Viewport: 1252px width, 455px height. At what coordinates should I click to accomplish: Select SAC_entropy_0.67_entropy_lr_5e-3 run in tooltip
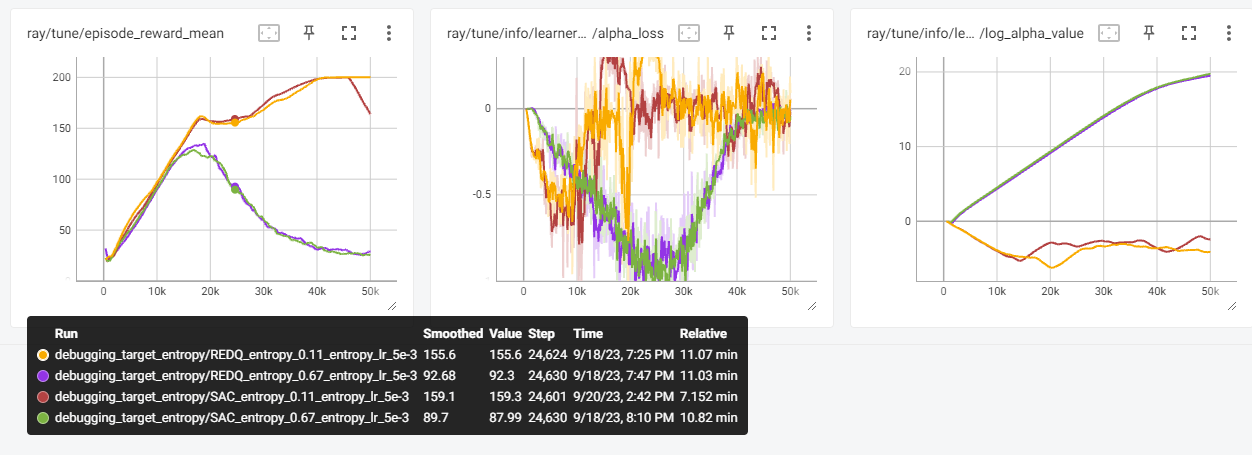point(232,418)
